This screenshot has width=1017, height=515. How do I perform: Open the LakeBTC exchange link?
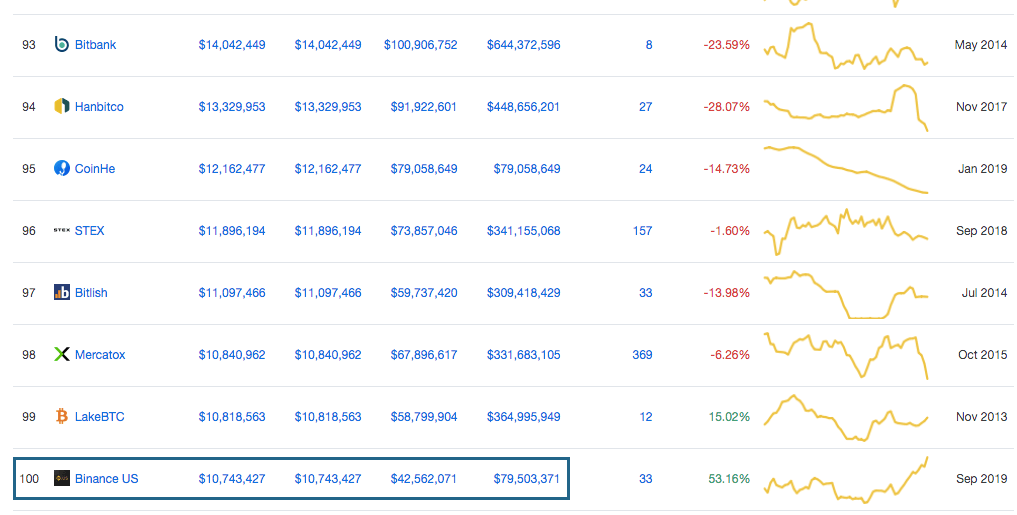click(99, 416)
